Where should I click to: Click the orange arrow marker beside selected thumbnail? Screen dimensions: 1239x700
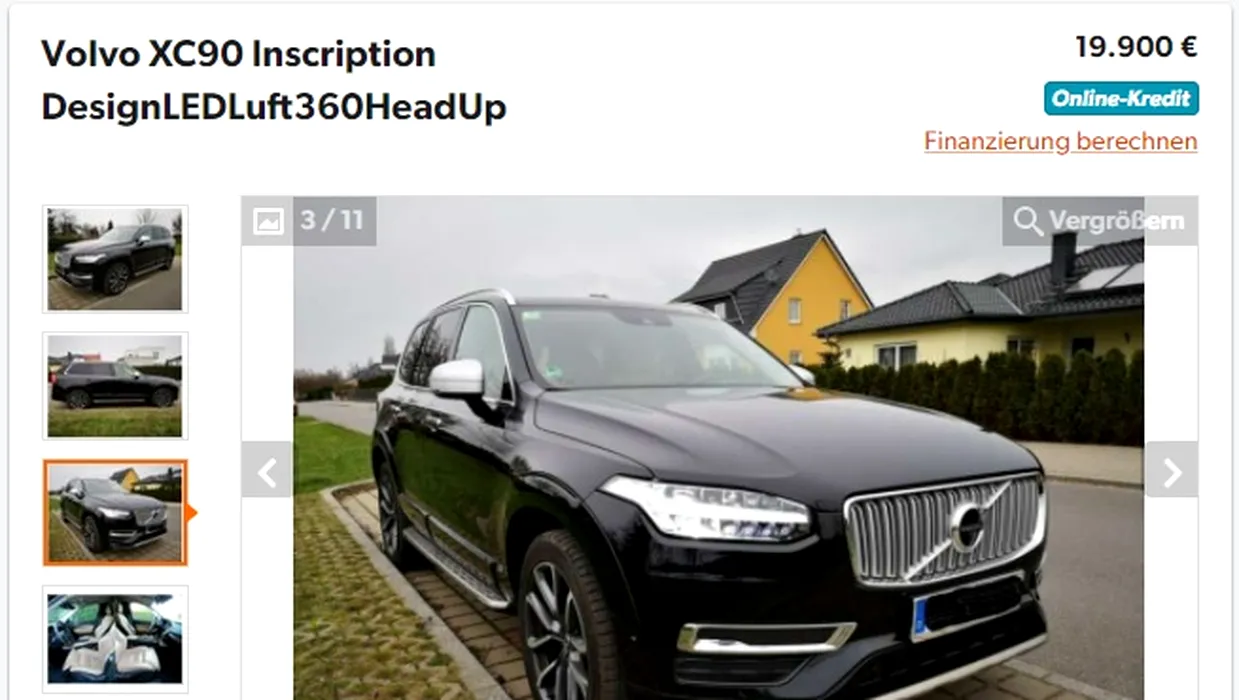coord(191,513)
